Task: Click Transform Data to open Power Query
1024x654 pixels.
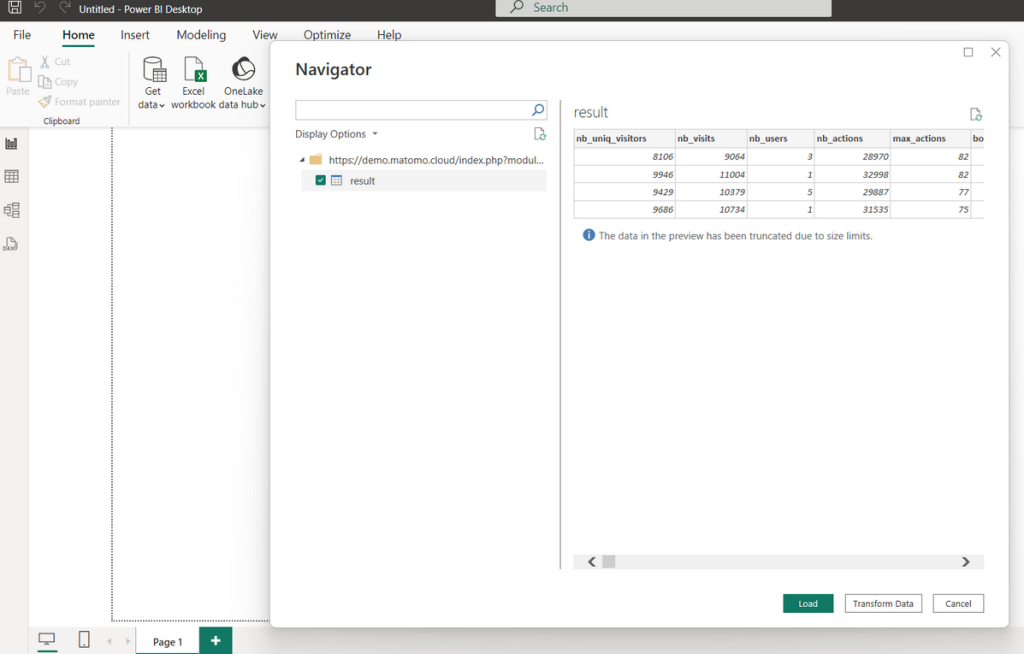Action: click(x=883, y=603)
